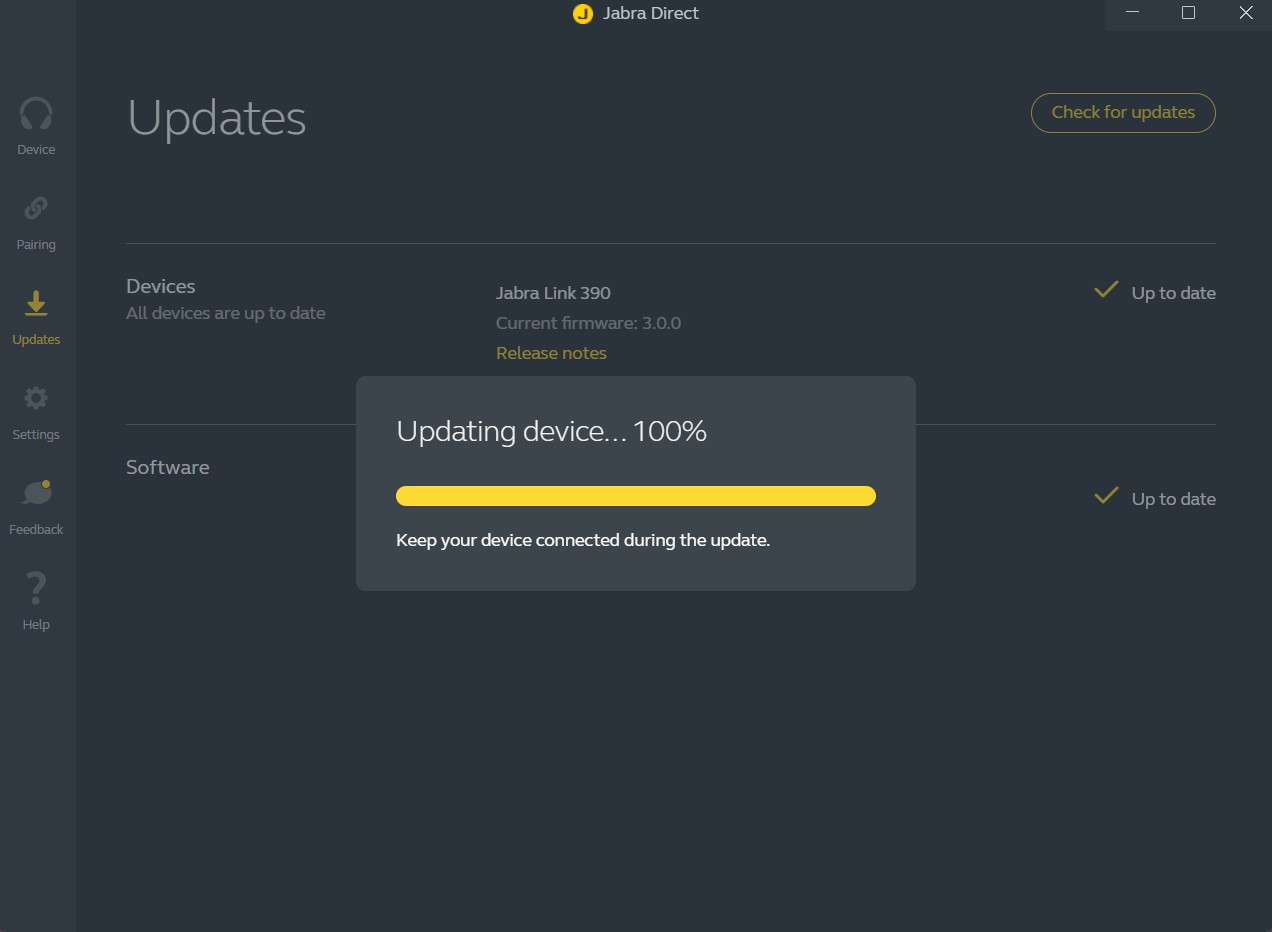This screenshot has height=932, width=1272.
Task: Click the yellow update progress bar
Action: [x=635, y=496]
